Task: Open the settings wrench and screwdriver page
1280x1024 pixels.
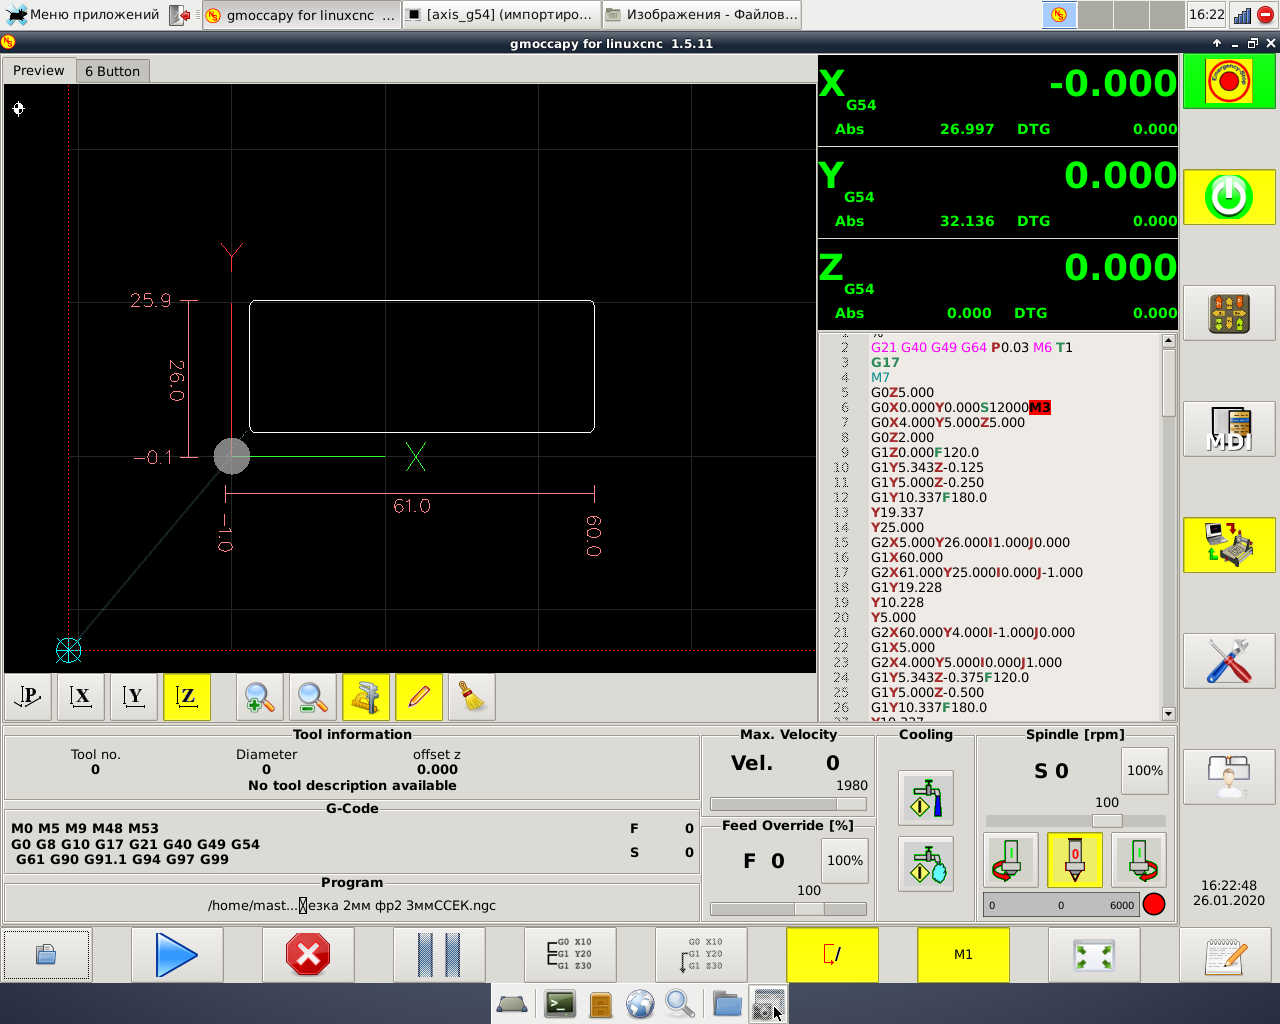Action: tap(1229, 661)
